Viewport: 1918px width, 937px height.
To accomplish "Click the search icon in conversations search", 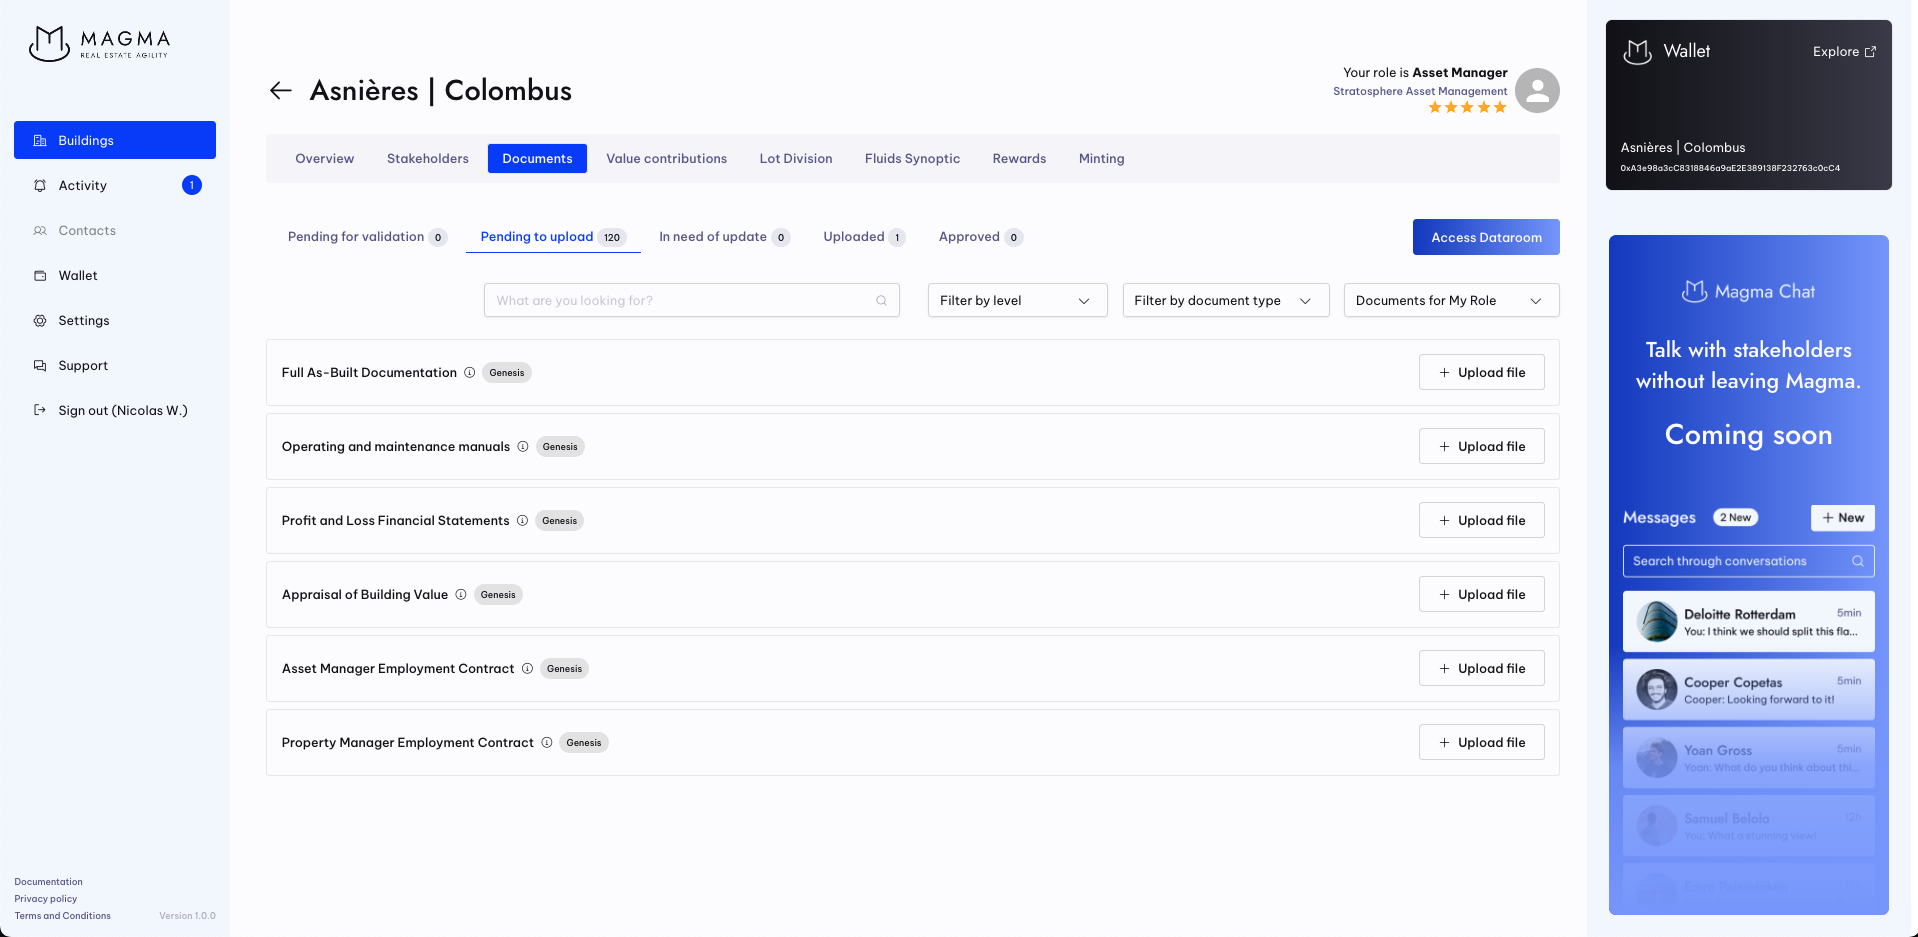I will pos(1857,562).
